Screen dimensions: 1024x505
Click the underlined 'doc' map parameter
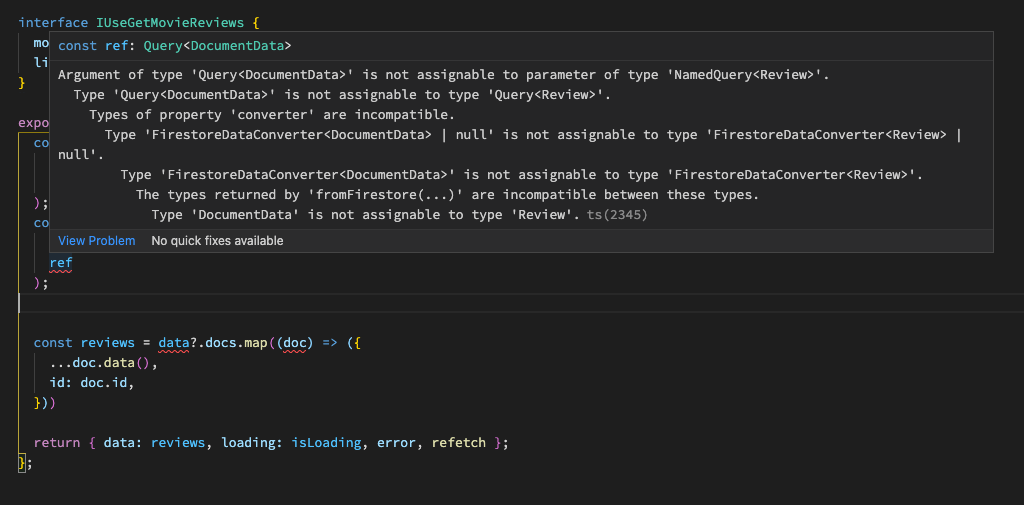(295, 343)
